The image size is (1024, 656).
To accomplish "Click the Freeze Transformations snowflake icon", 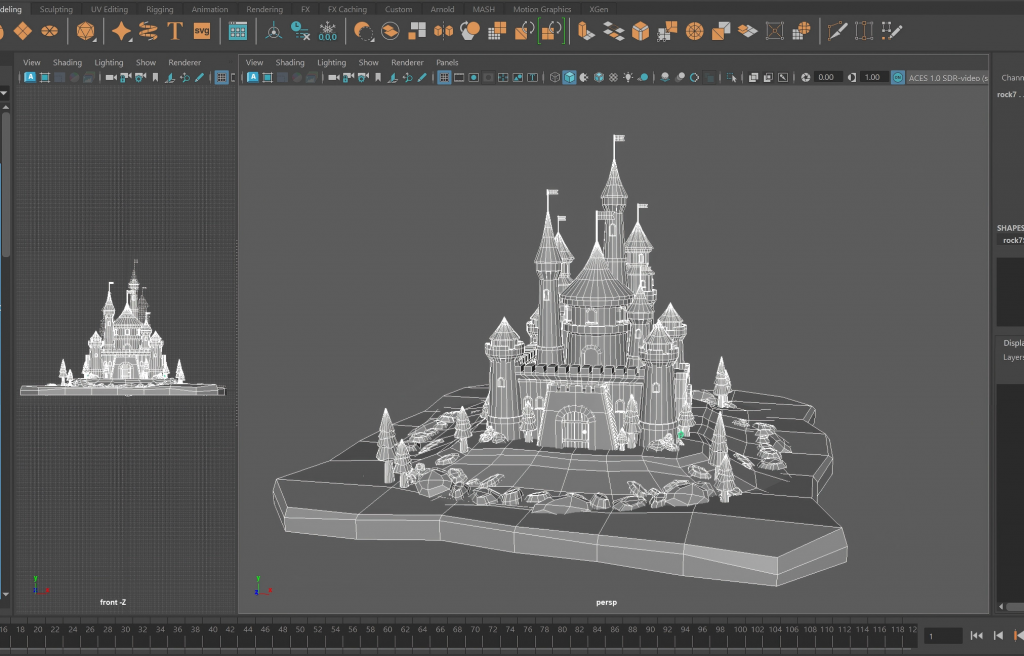I will [x=327, y=31].
